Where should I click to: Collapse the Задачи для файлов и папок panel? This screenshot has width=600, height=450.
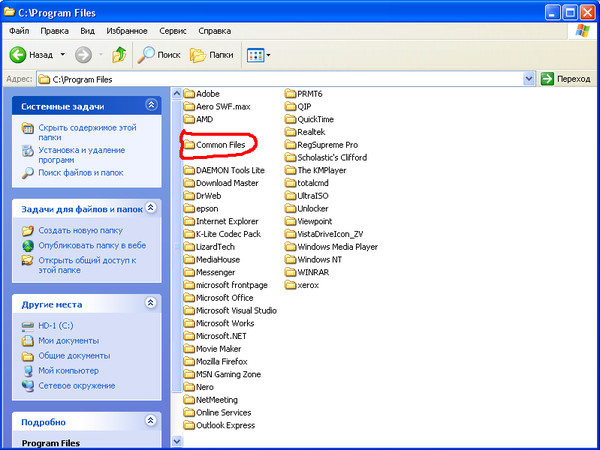[x=151, y=207]
